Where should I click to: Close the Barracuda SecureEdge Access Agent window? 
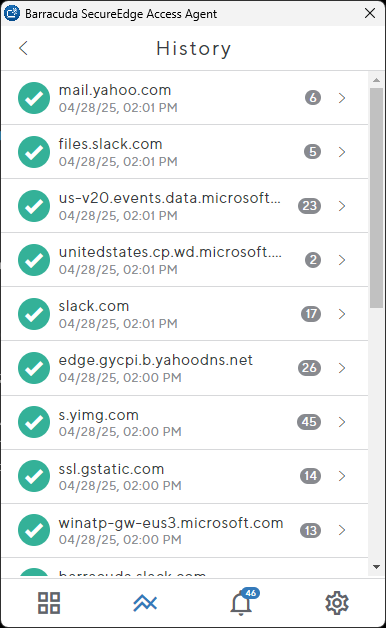tap(370, 13)
